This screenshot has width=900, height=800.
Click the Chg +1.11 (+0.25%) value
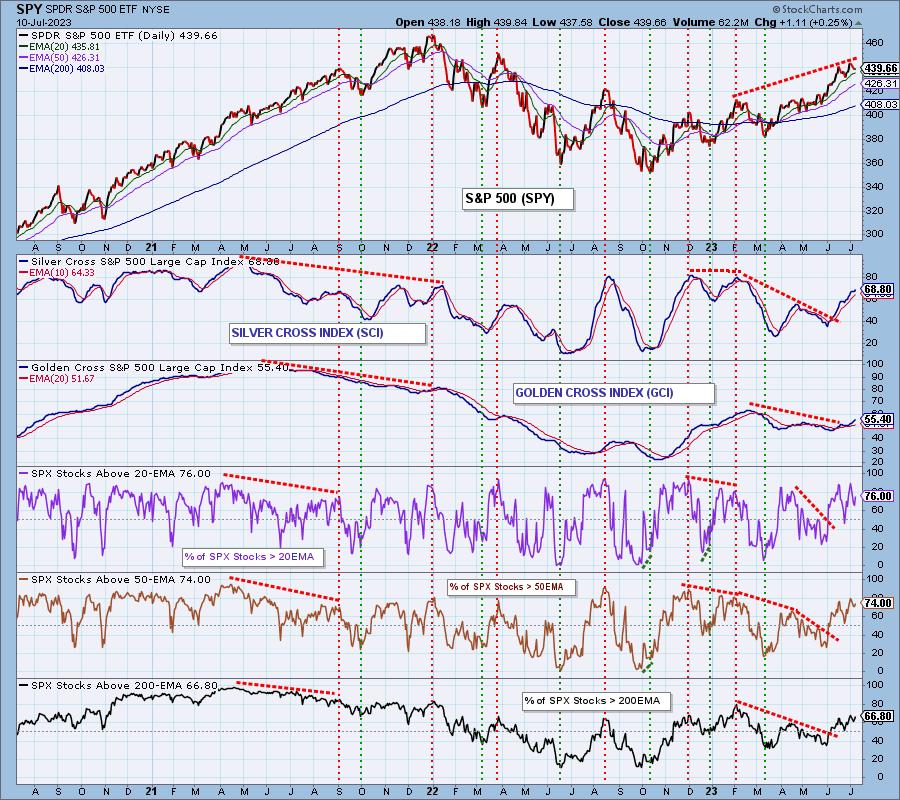[x=803, y=22]
